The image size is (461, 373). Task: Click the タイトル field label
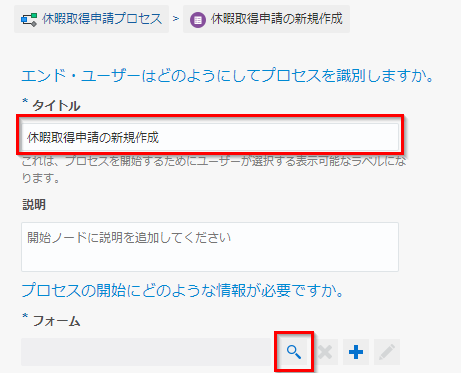tap(56, 106)
